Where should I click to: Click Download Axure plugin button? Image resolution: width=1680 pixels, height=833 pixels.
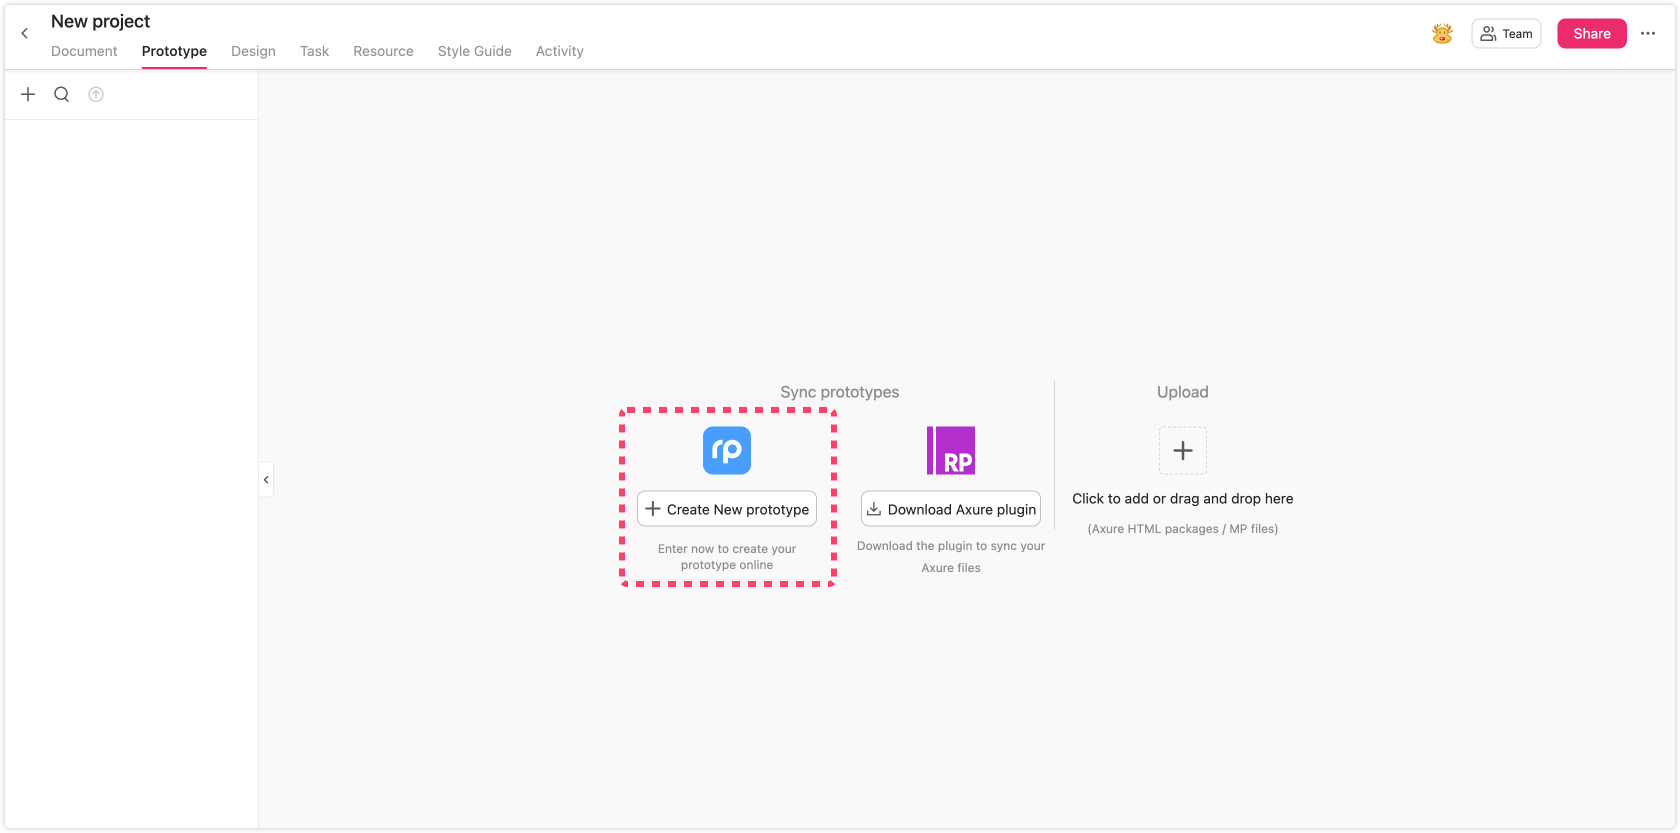(x=951, y=509)
